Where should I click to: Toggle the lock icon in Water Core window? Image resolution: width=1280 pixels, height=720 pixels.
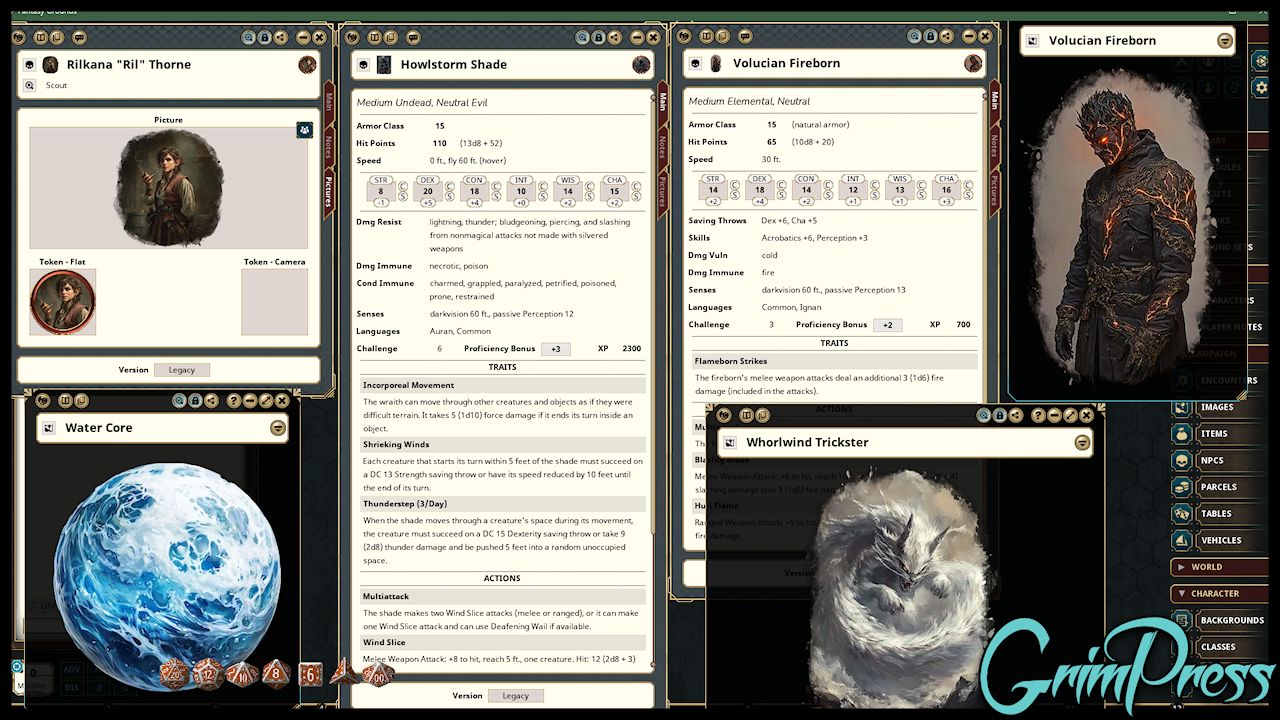tap(195, 401)
